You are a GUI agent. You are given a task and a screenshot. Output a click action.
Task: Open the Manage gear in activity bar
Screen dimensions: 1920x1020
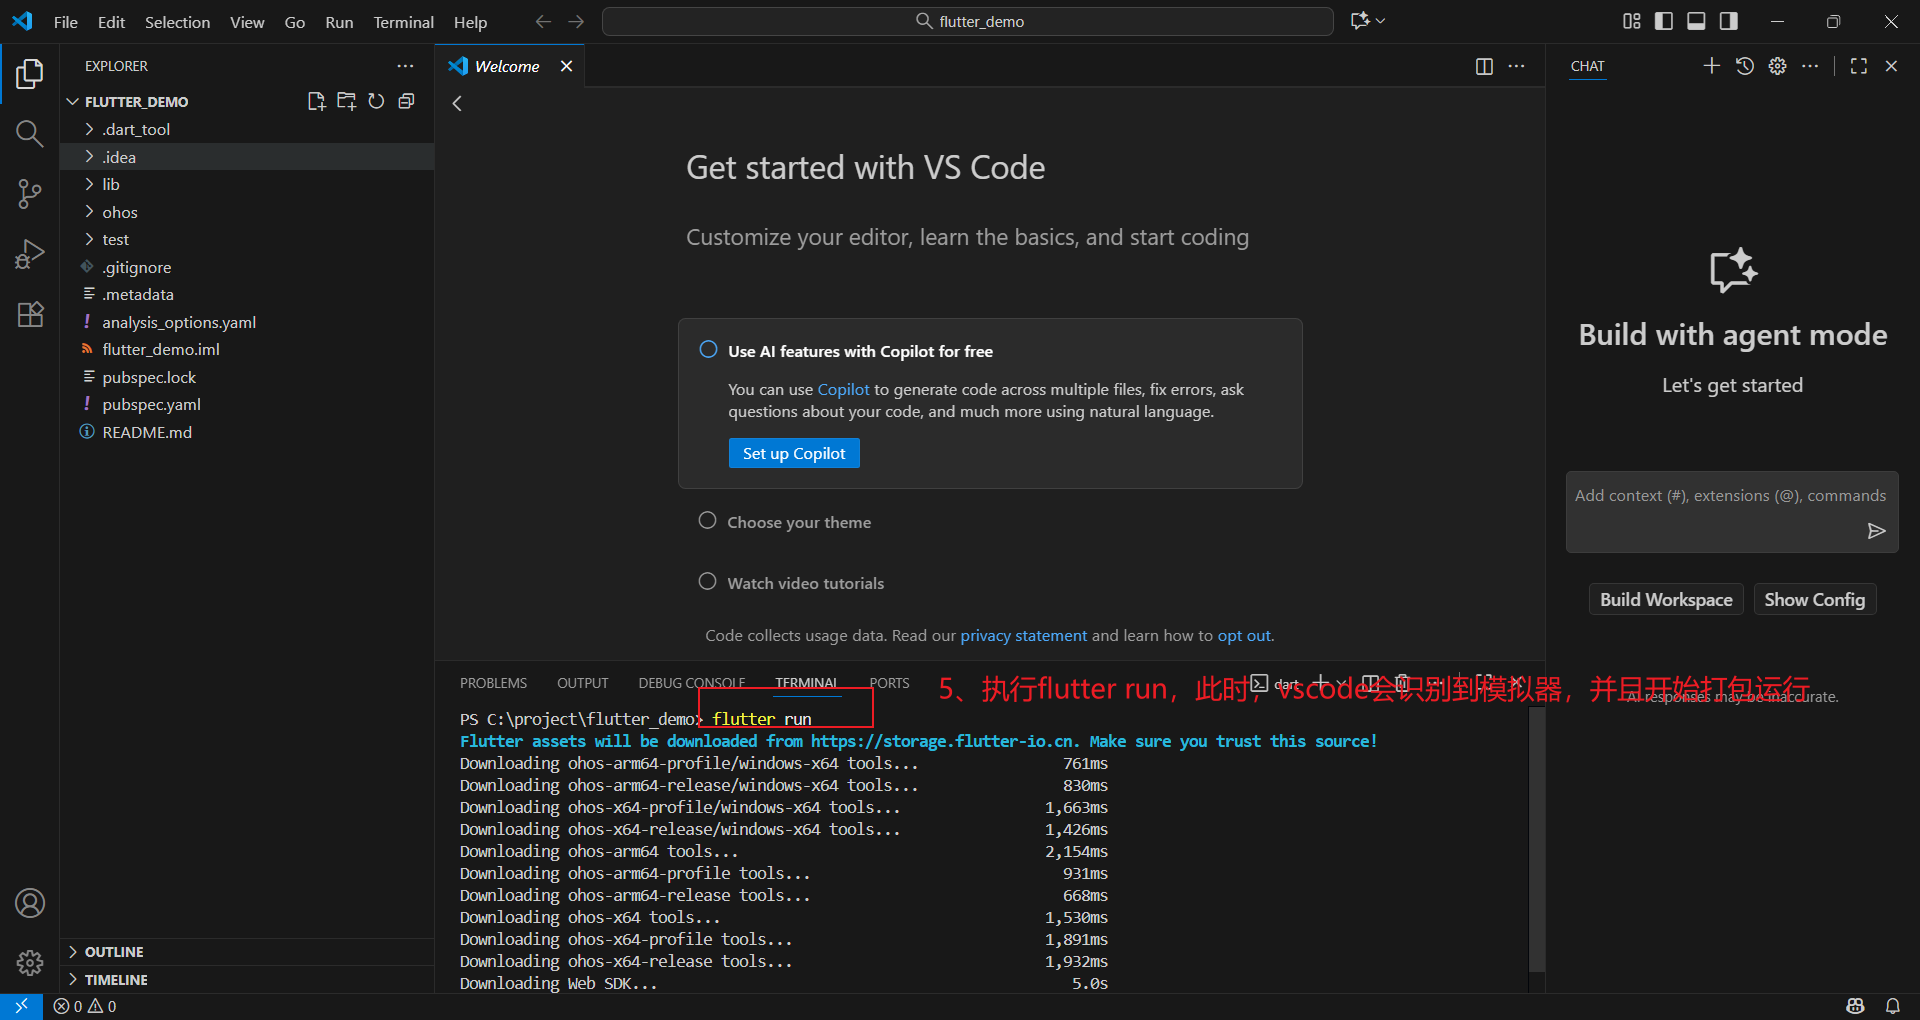pos(30,962)
